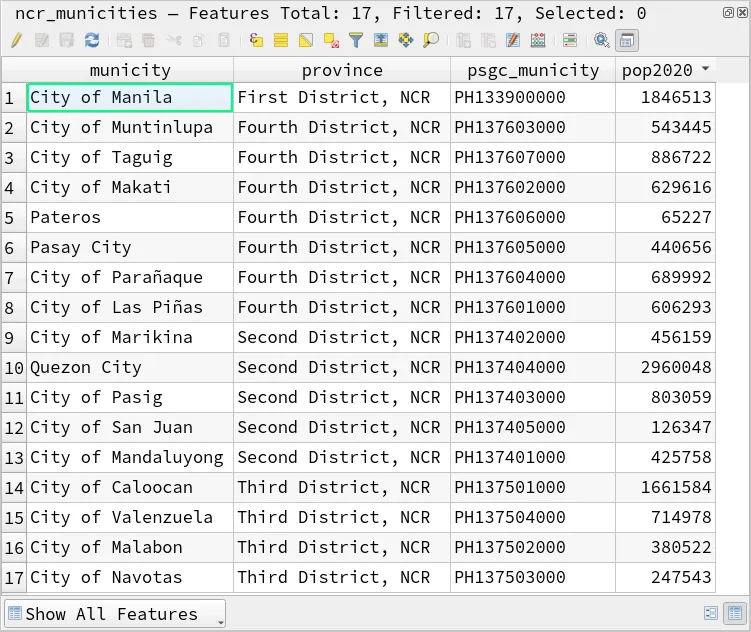This screenshot has width=751, height=632.
Task: Click the float/undock panel icon at top right
Action: point(728,13)
